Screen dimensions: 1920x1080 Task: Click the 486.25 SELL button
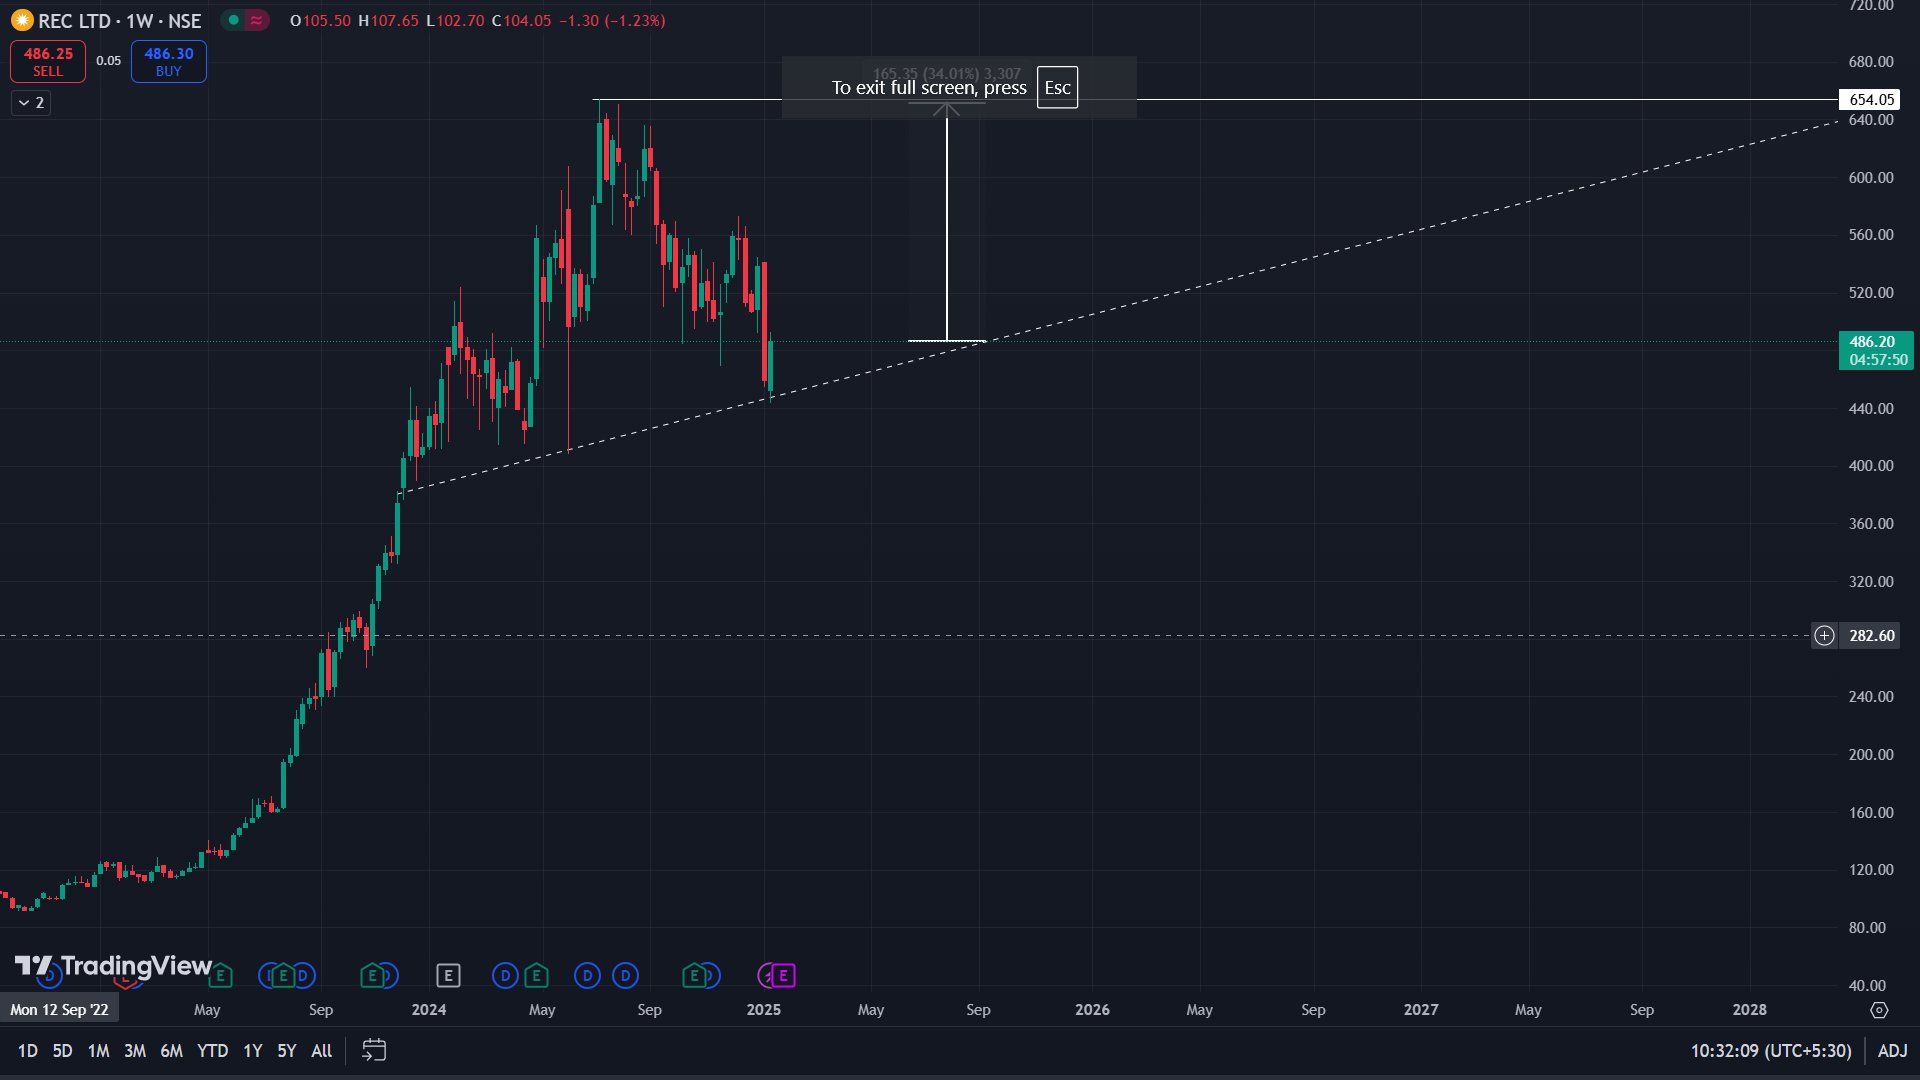(48, 61)
